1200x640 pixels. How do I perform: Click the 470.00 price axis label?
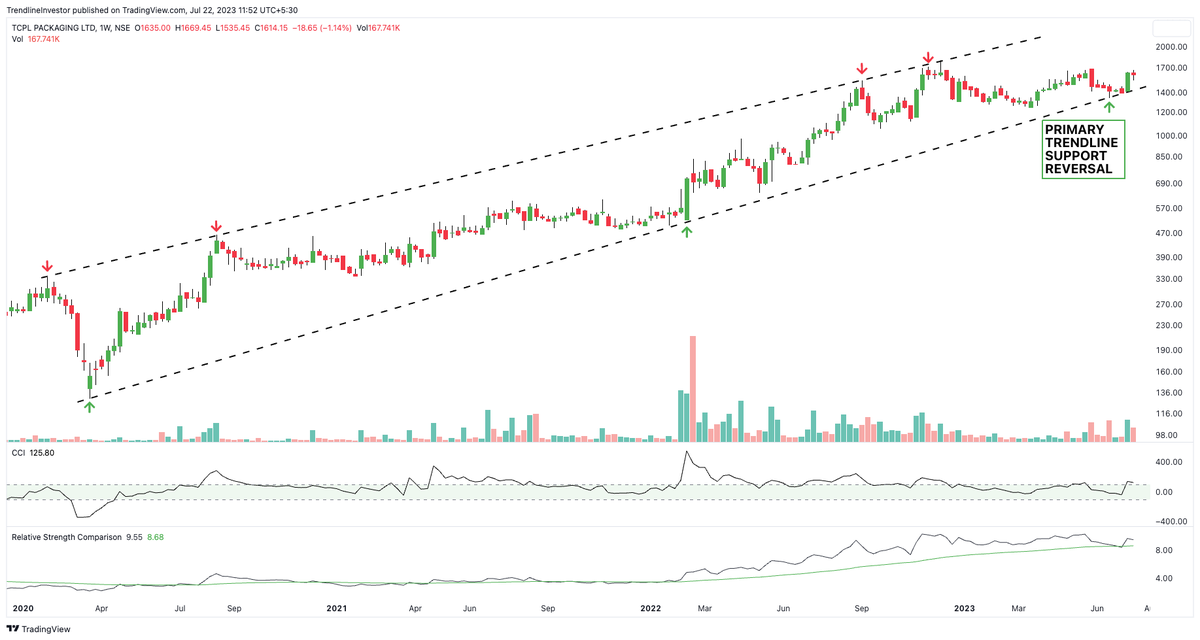1170,233
